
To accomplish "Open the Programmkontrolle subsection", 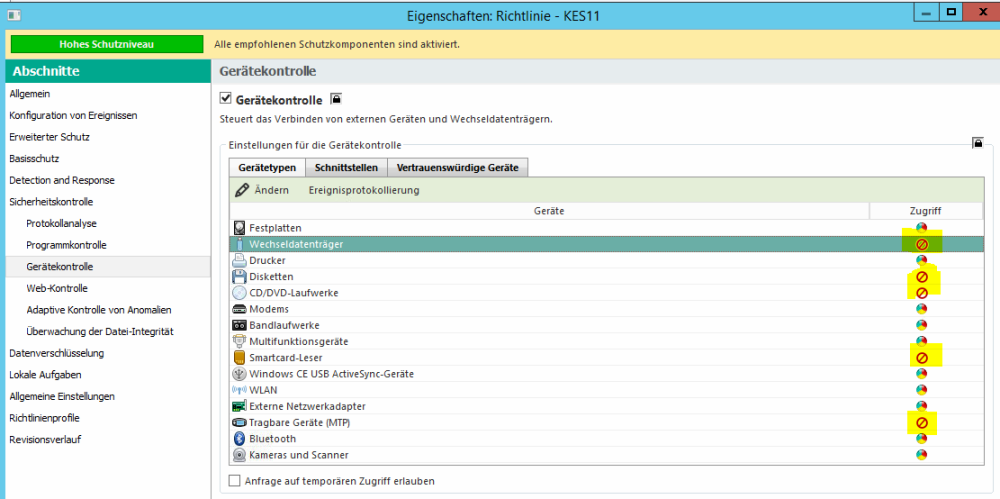I will point(66,246).
